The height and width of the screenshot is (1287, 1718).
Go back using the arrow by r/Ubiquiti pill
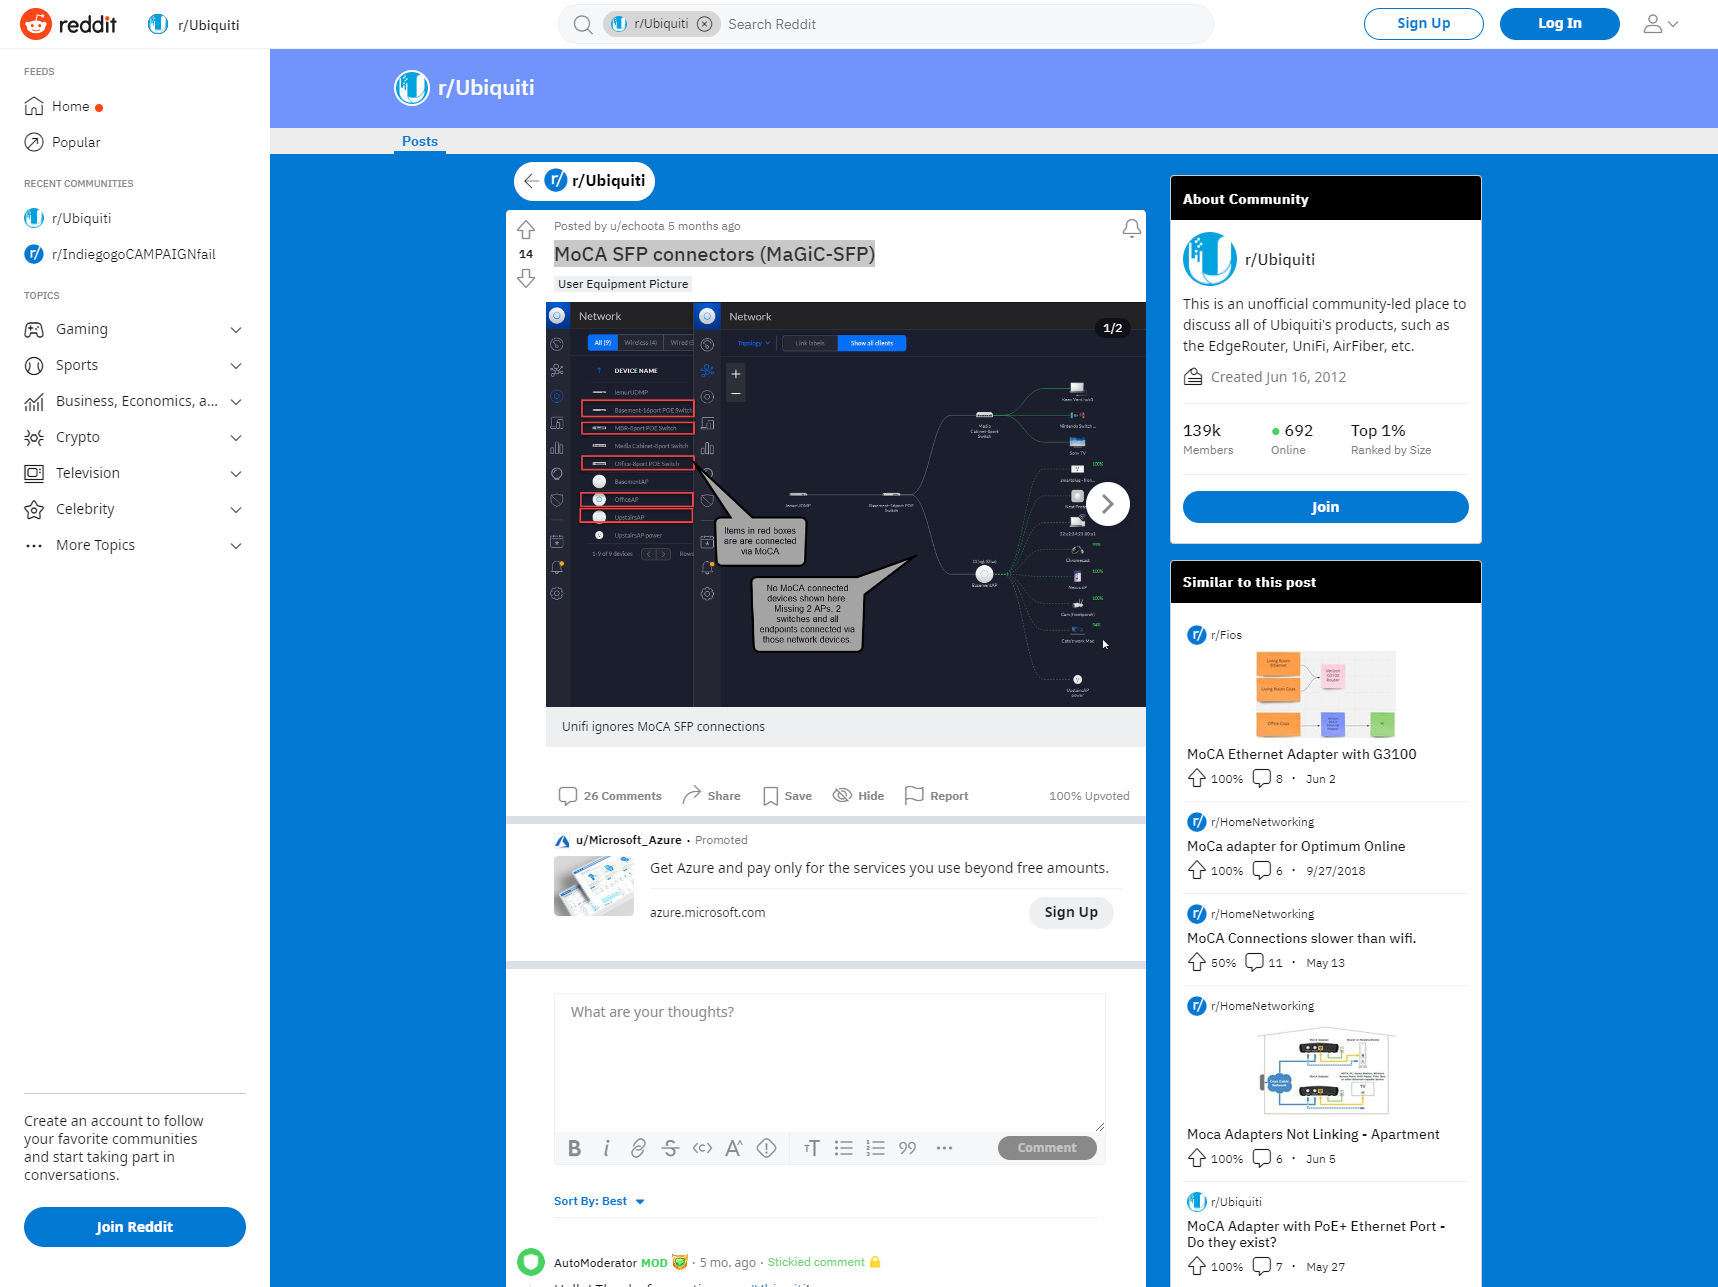(x=531, y=181)
